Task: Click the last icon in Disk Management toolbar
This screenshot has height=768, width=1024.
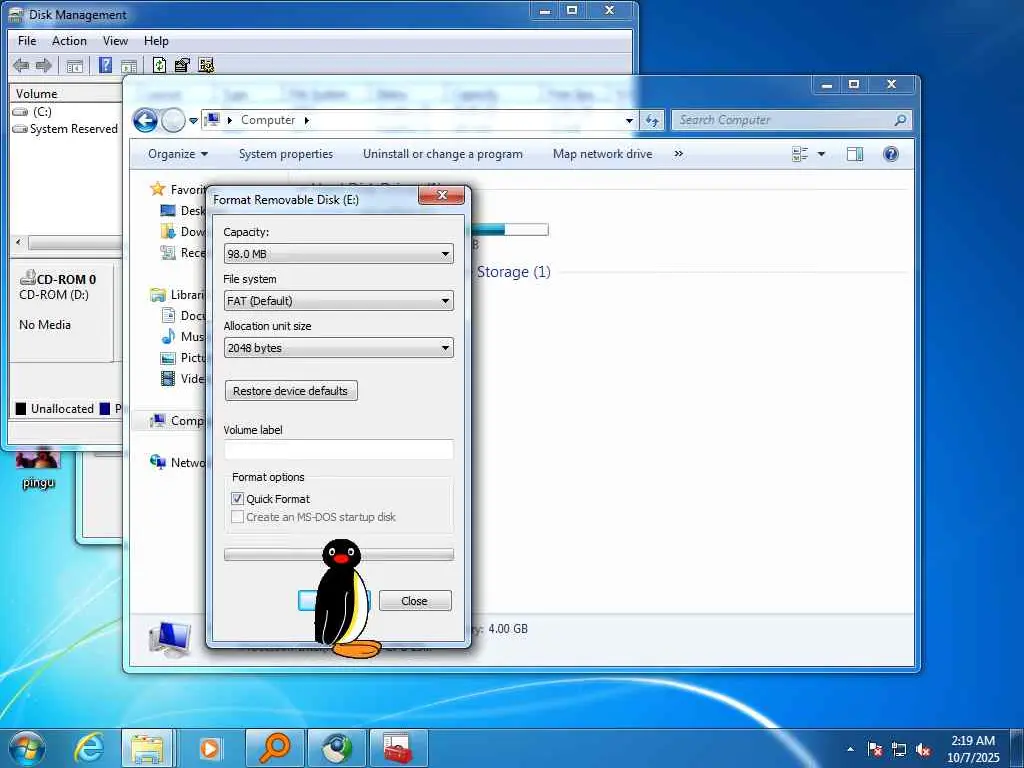Action: 206,65
